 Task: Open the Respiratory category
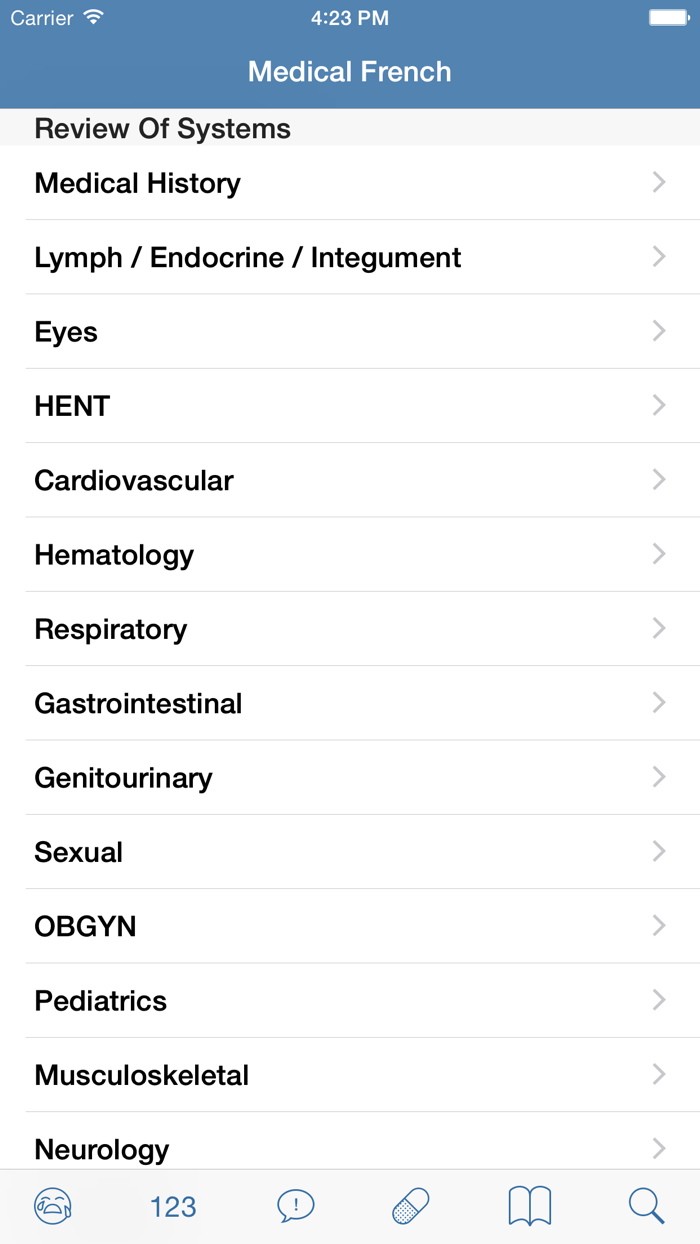tap(110, 628)
